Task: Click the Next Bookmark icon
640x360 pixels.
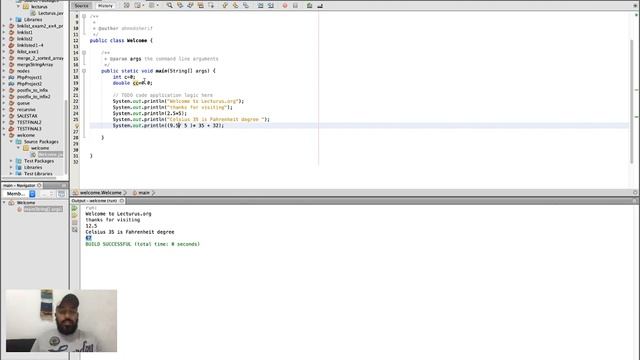Action: (236, 6)
